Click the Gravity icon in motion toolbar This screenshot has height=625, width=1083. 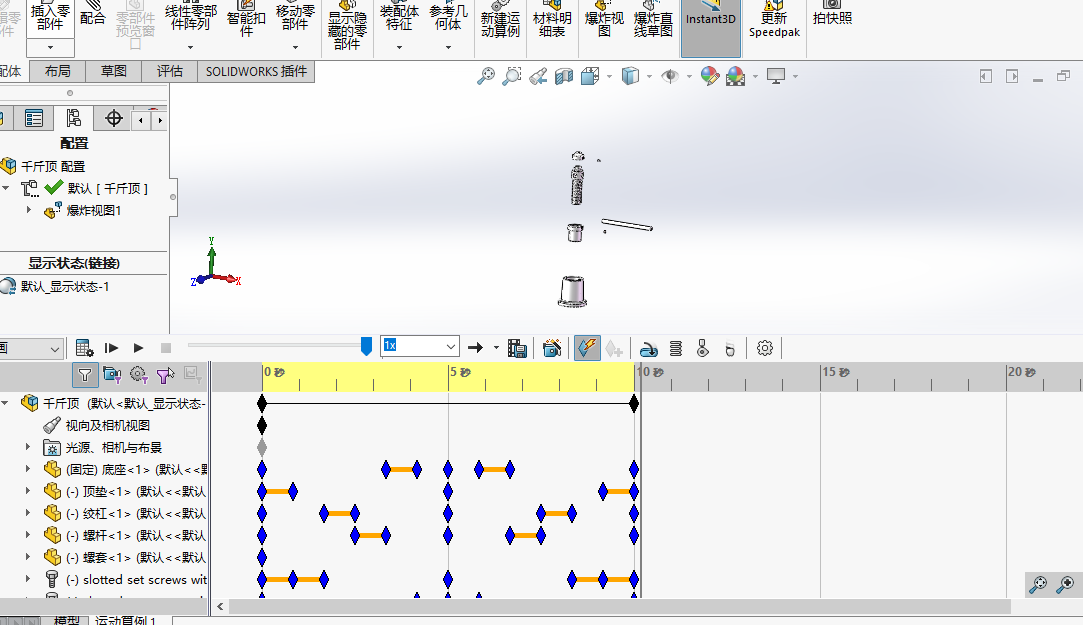(730, 349)
